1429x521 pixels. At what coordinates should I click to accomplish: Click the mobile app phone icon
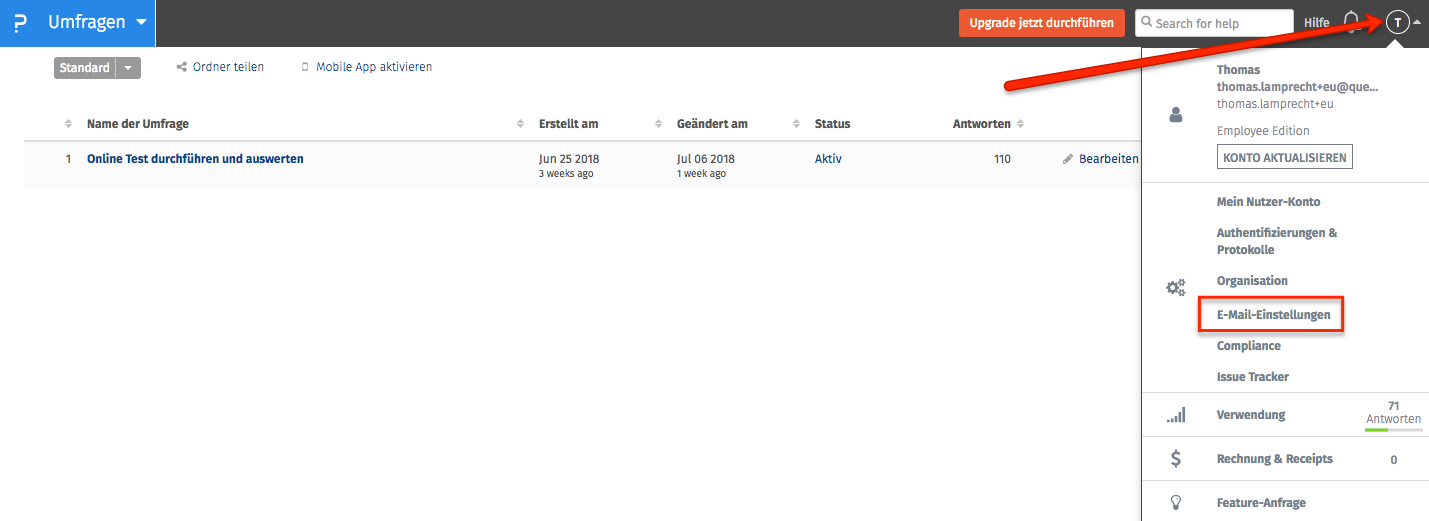305,67
